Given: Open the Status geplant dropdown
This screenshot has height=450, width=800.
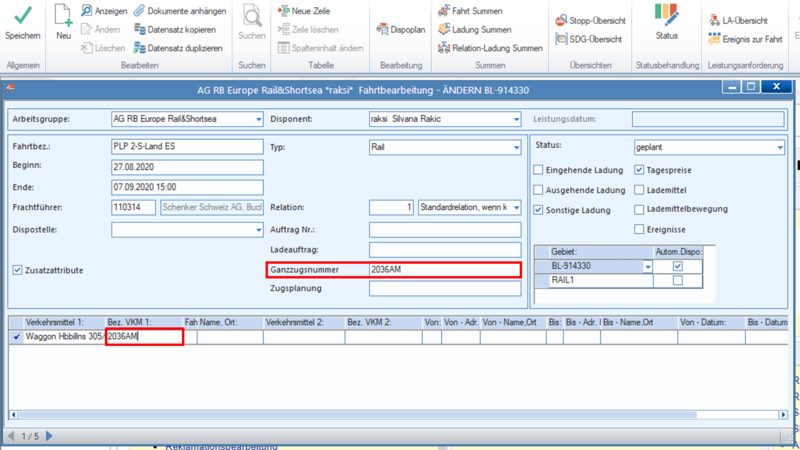Looking at the screenshot, I should coord(780,147).
